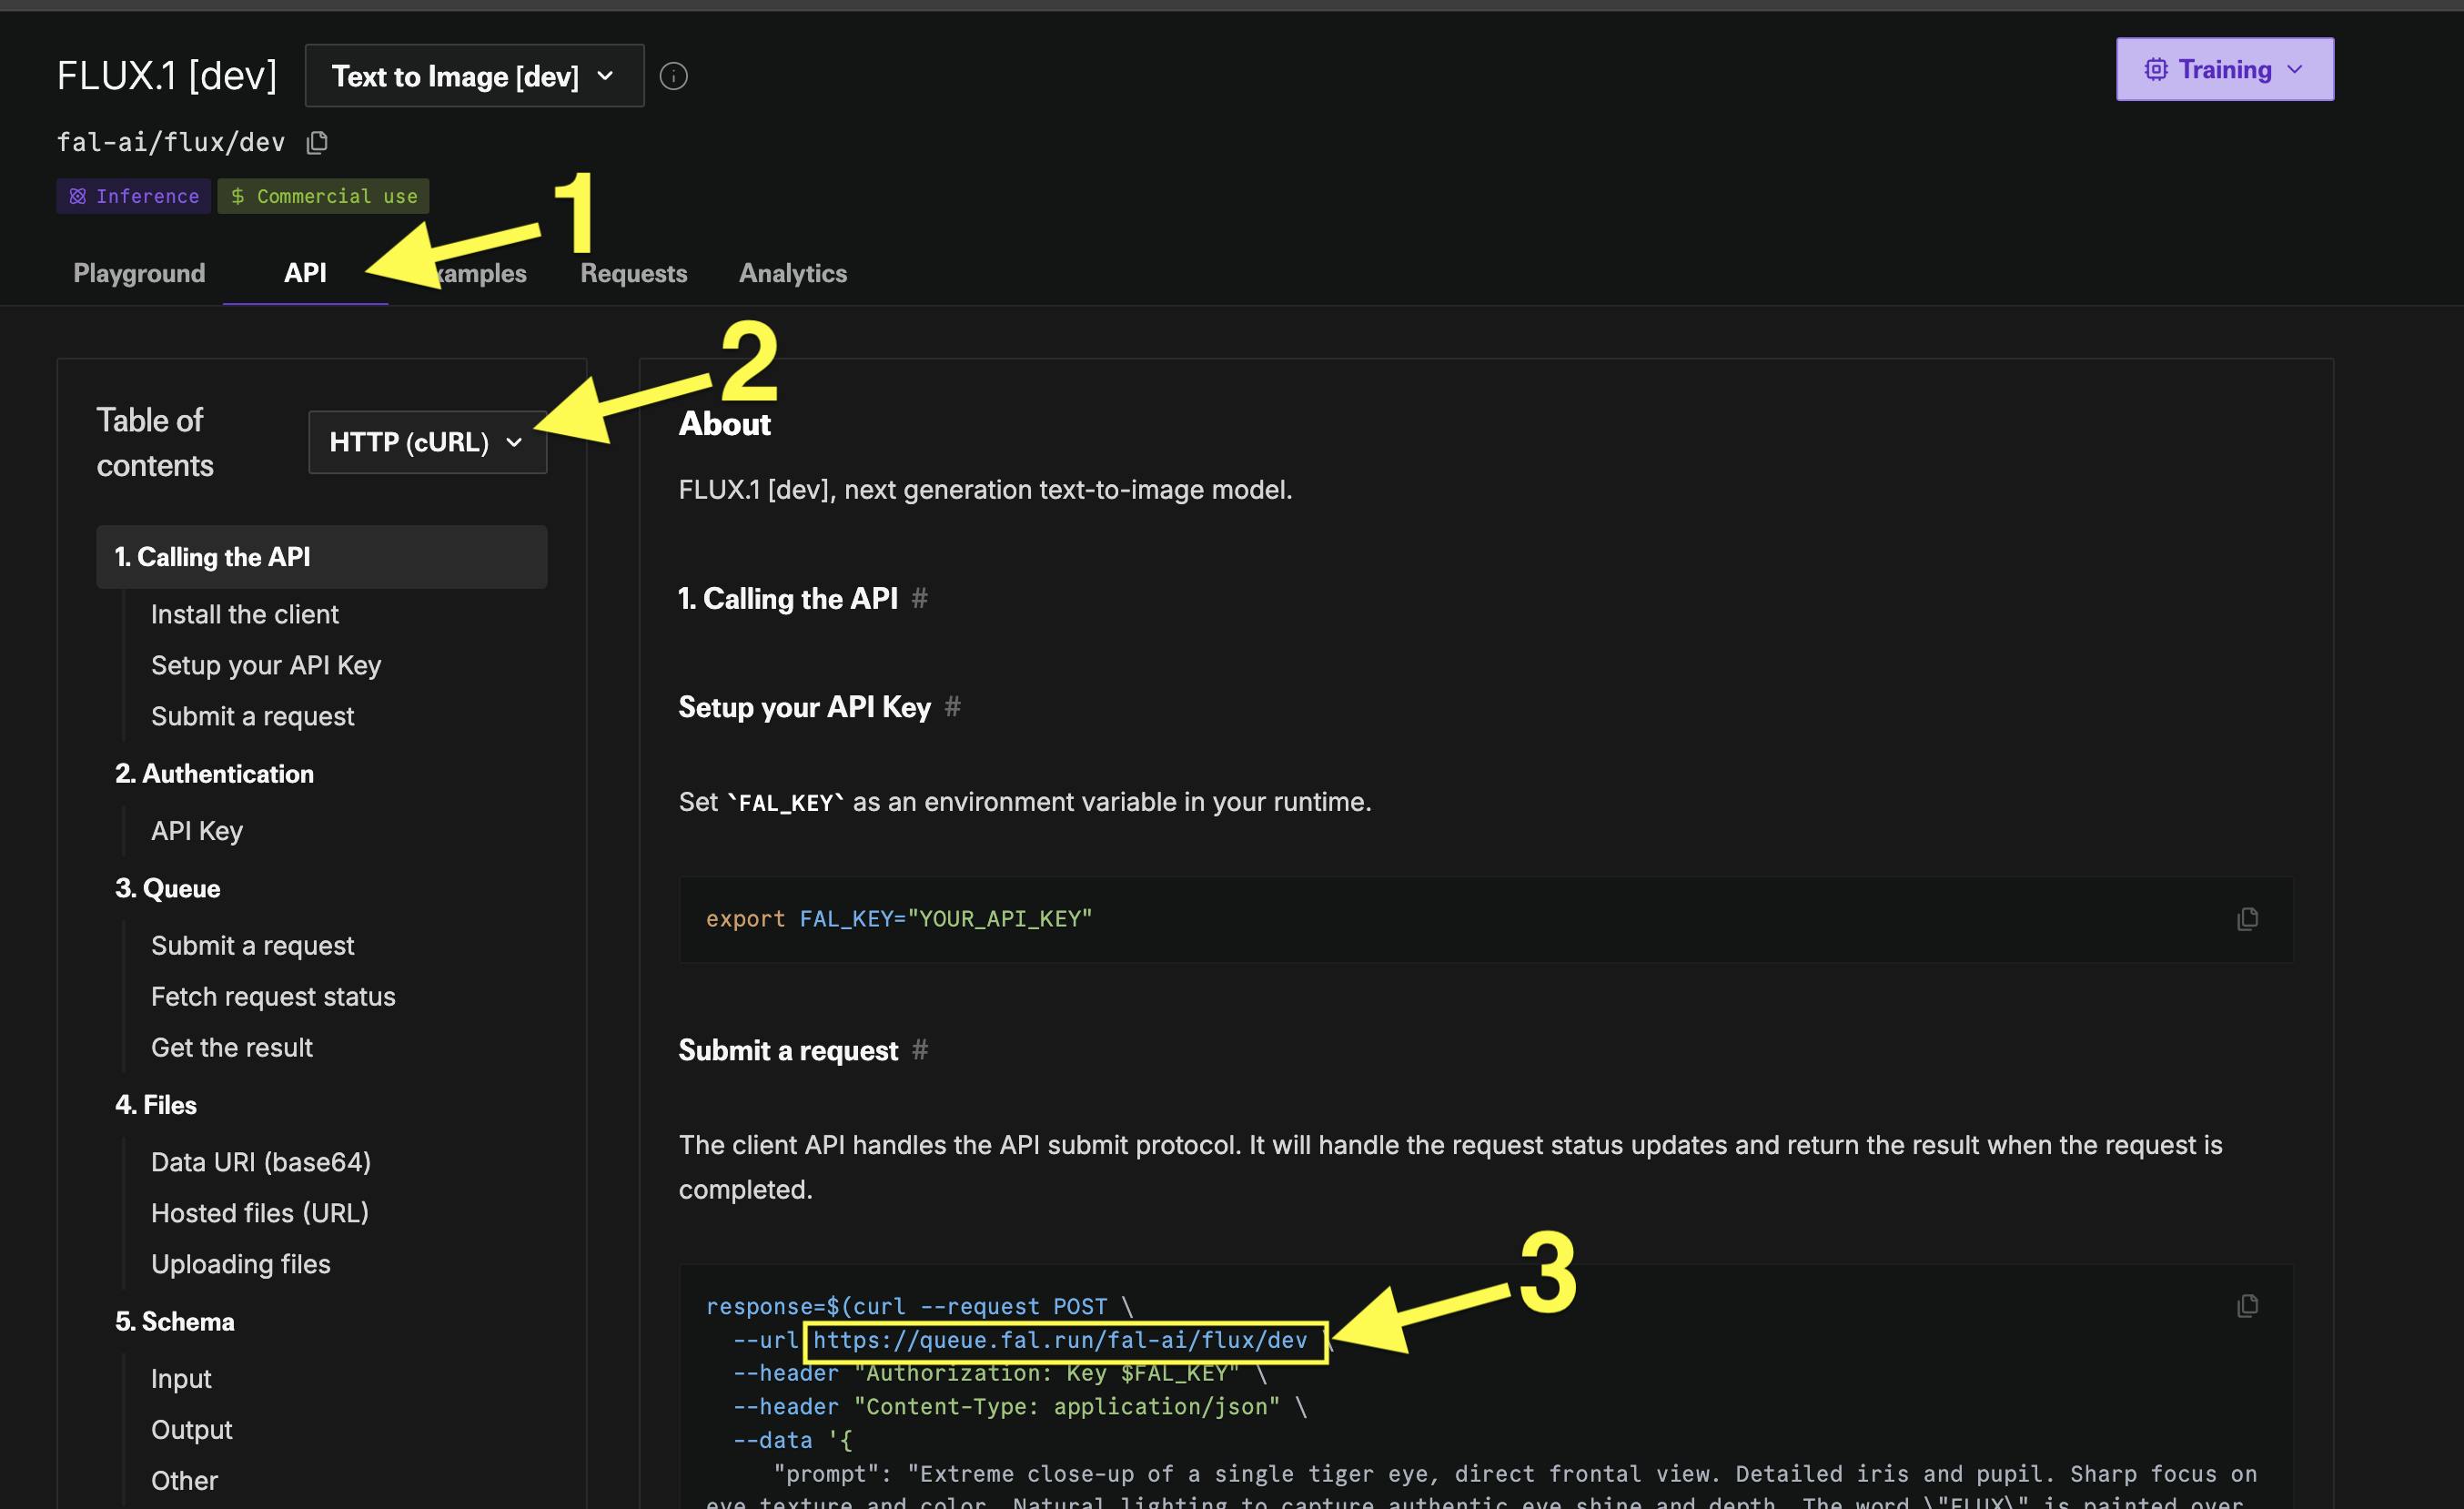Go to the Analytics tab

click(x=792, y=273)
